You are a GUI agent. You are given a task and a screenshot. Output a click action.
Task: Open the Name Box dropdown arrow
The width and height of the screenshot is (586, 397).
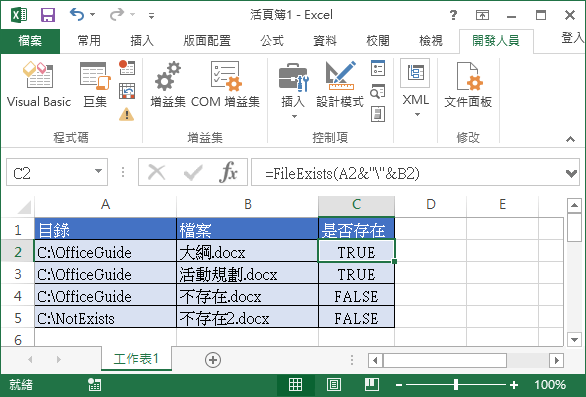(98, 172)
